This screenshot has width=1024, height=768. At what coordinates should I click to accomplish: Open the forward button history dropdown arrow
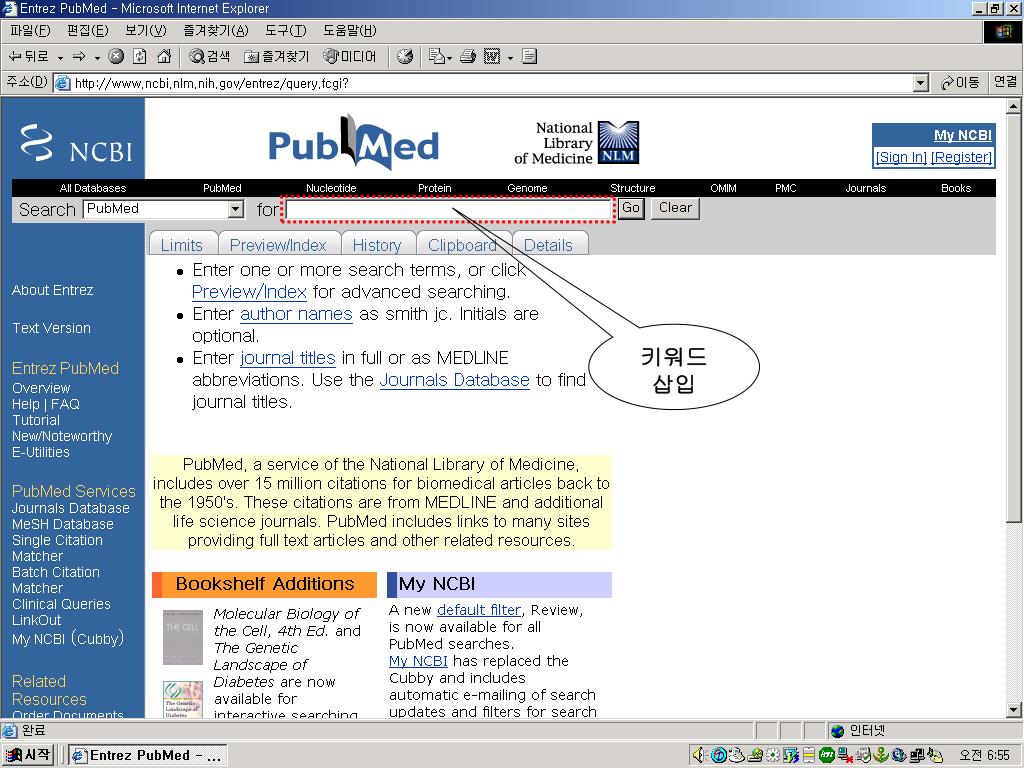pyautogui.click(x=97, y=57)
